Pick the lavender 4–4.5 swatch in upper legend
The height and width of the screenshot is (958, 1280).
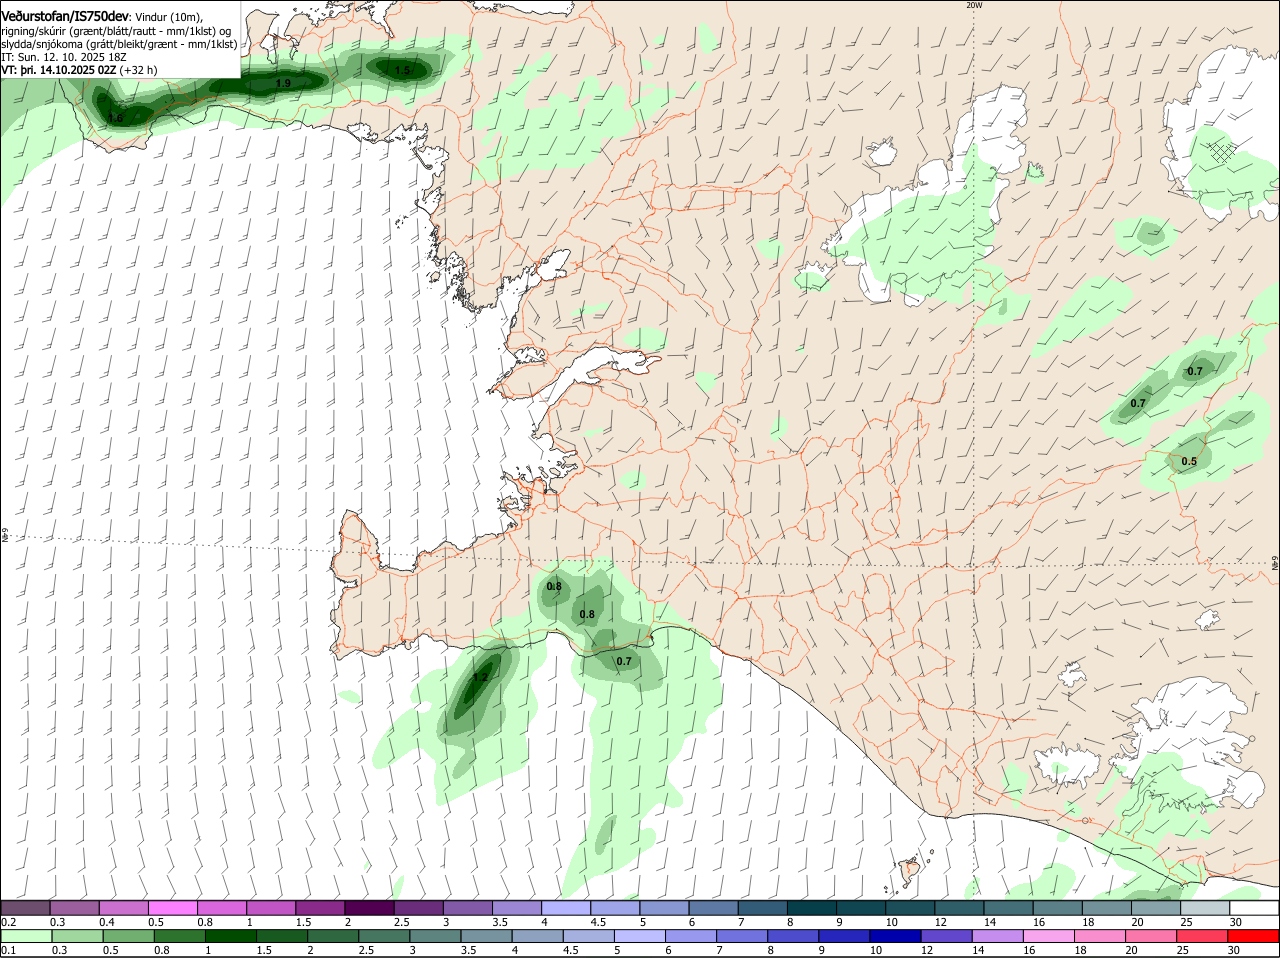point(566,907)
